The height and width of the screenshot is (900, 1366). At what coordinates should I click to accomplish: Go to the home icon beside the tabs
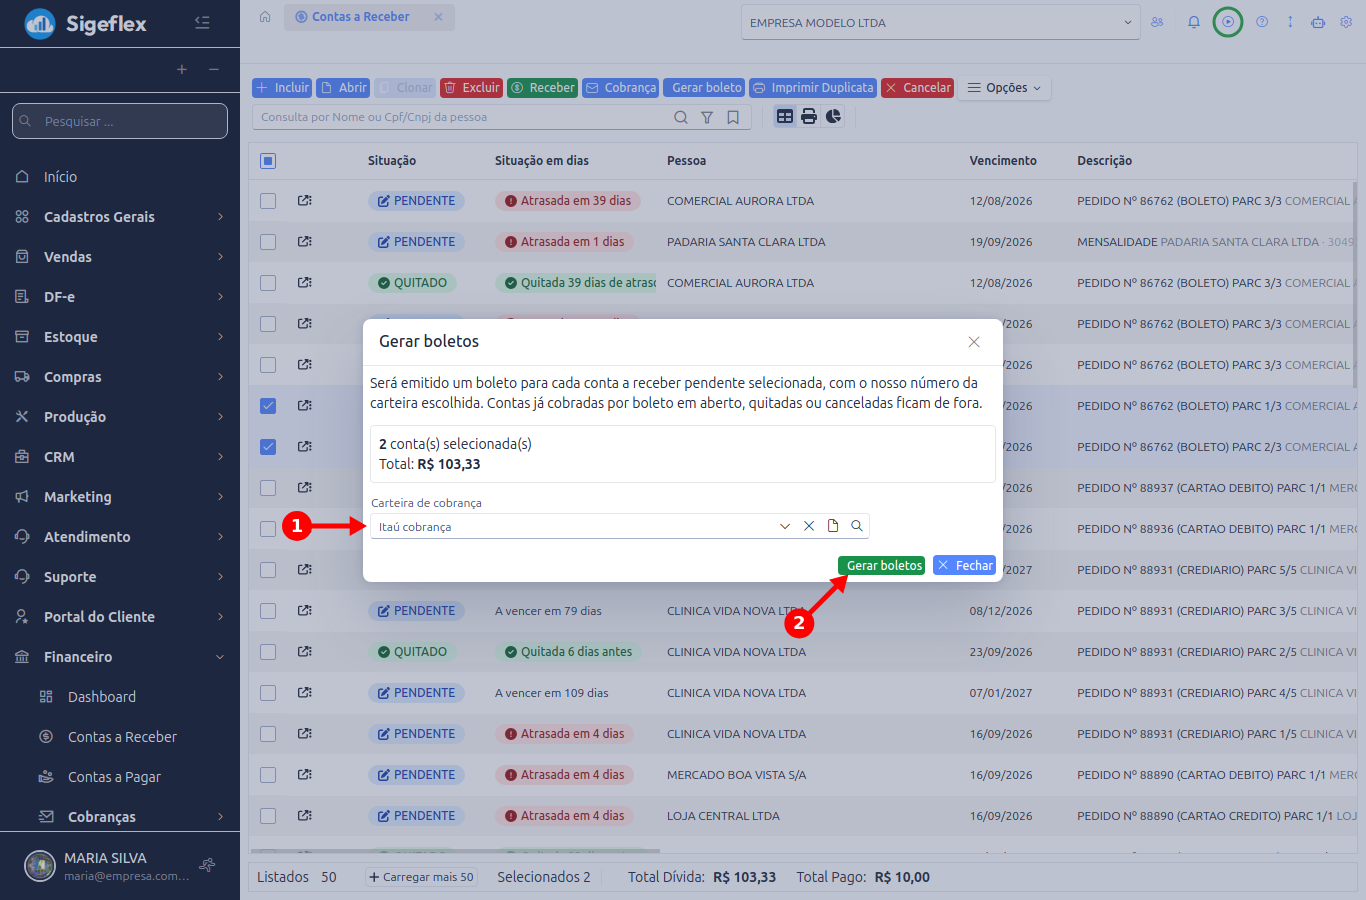(x=265, y=17)
